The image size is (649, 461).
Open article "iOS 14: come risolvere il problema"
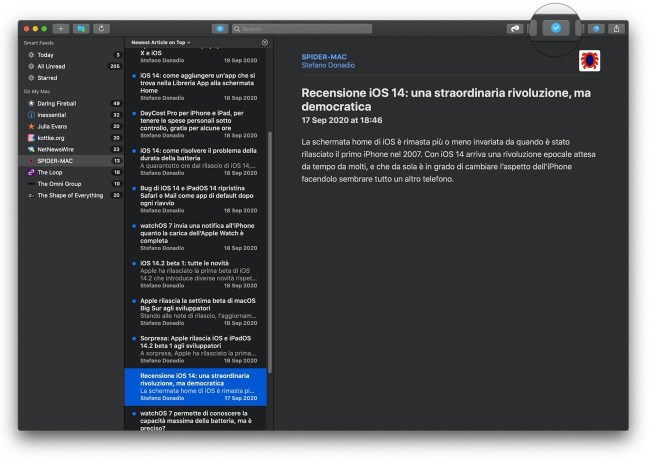[195, 162]
